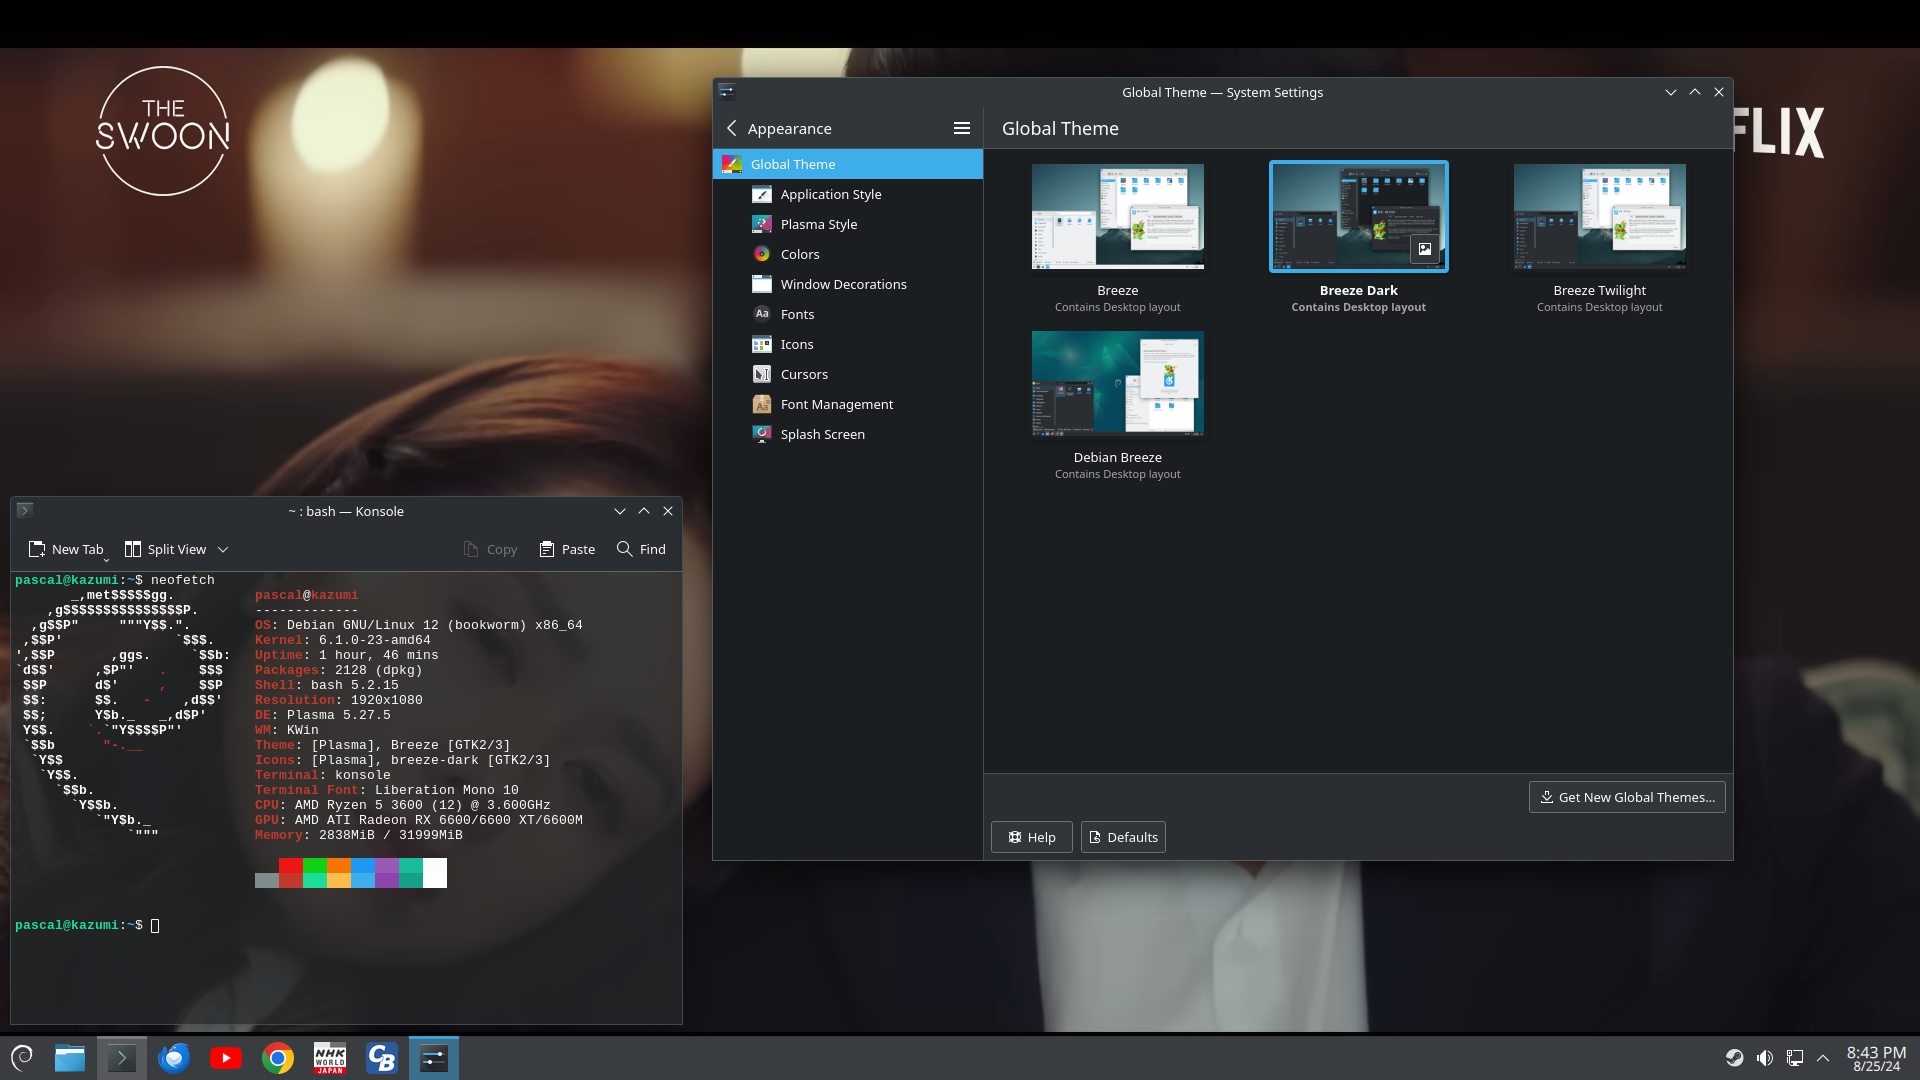
Task: Select the Plasma Style icon
Action: coord(761,224)
